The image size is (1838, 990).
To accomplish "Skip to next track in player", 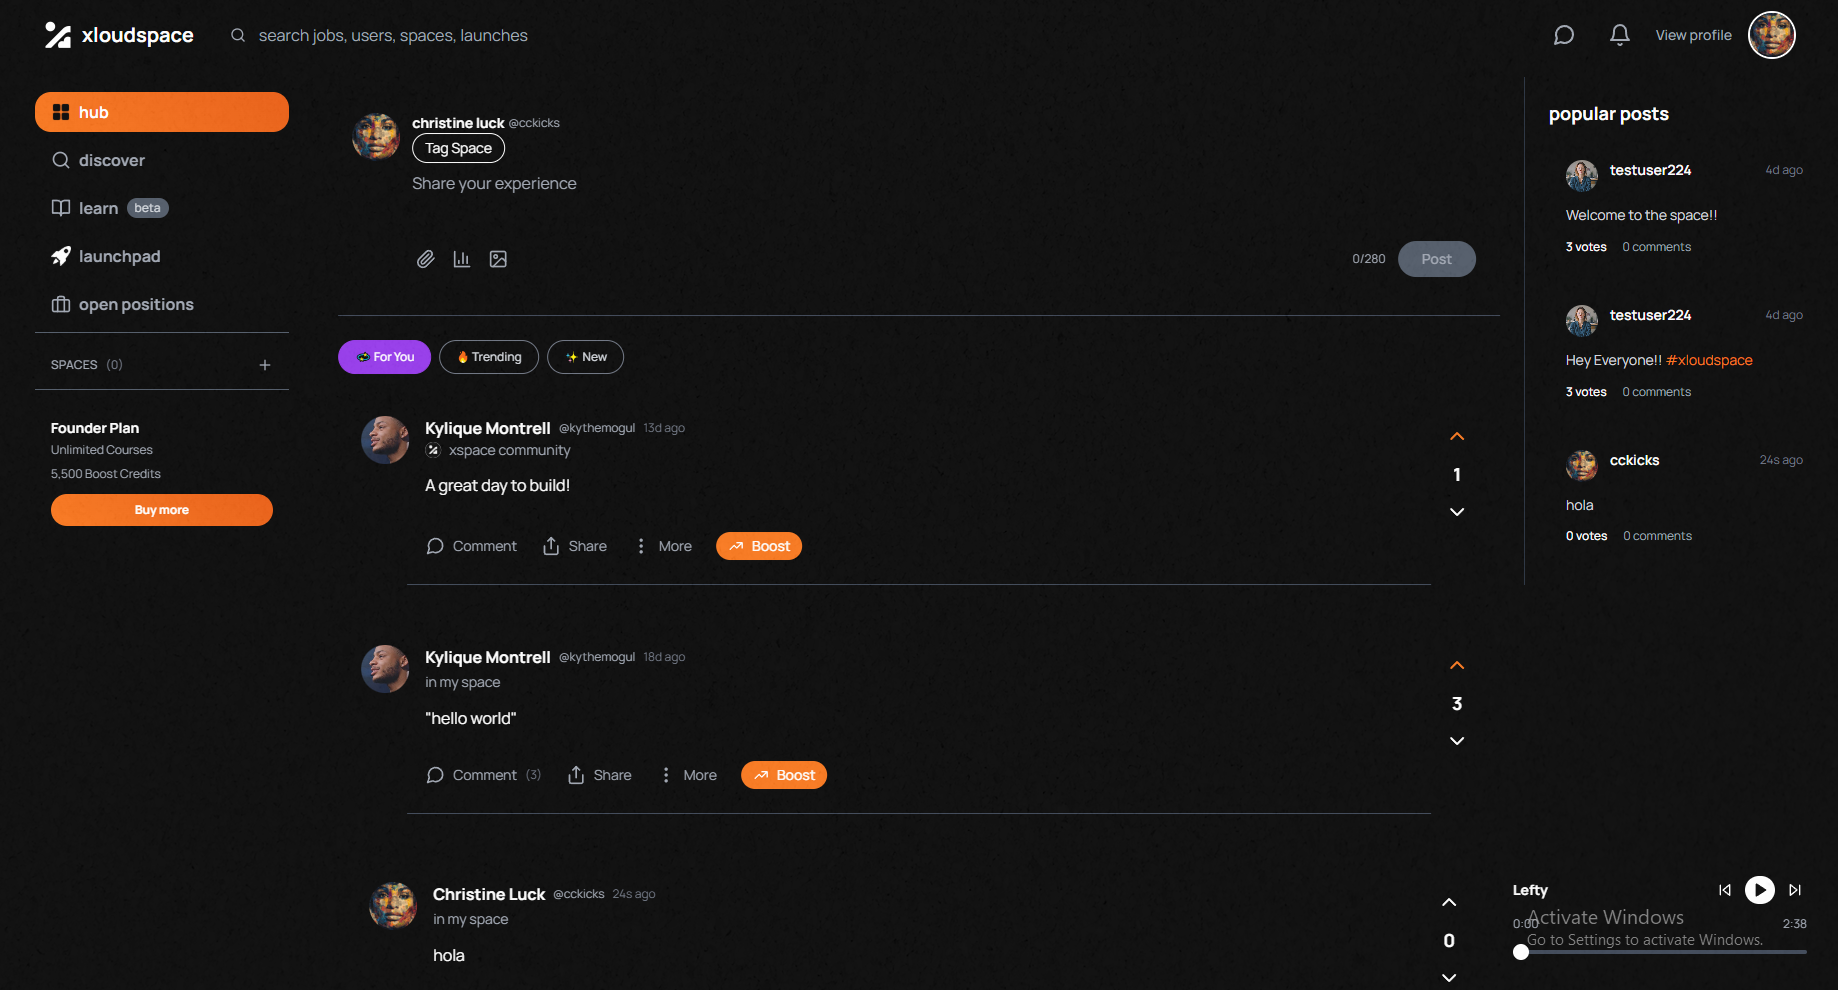I will [1795, 890].
